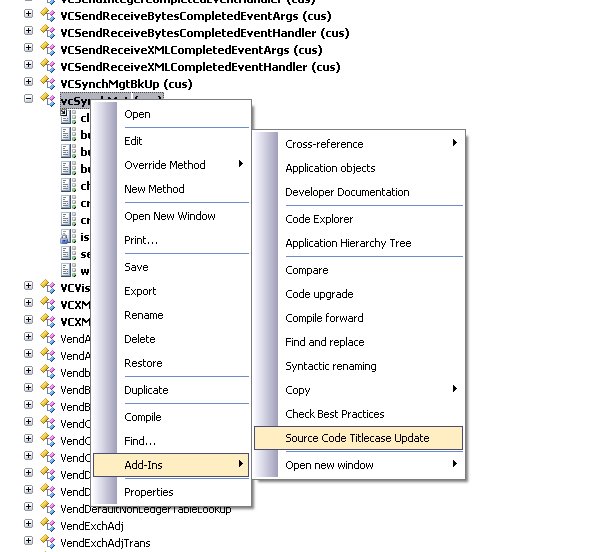Select Code upgrade item
590x552 pixels.
point(359,294)
